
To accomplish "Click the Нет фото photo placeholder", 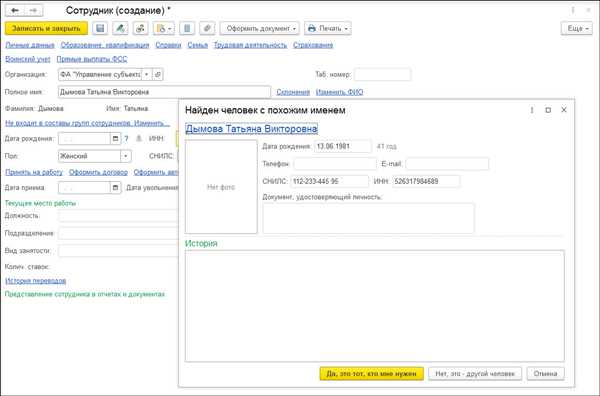I will (x=221, y=187).
